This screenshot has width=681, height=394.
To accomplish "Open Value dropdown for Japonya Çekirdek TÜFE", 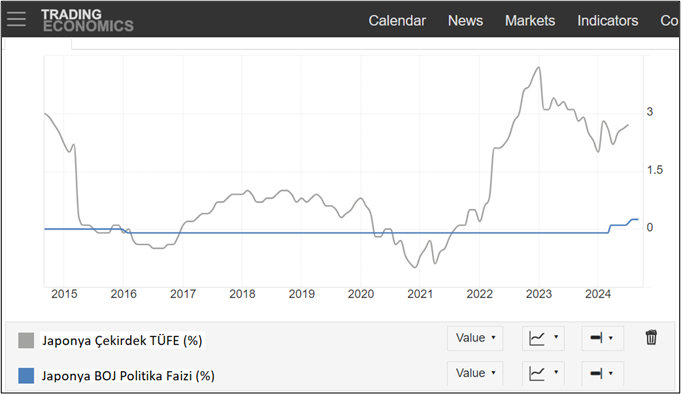I will (475, 338).
